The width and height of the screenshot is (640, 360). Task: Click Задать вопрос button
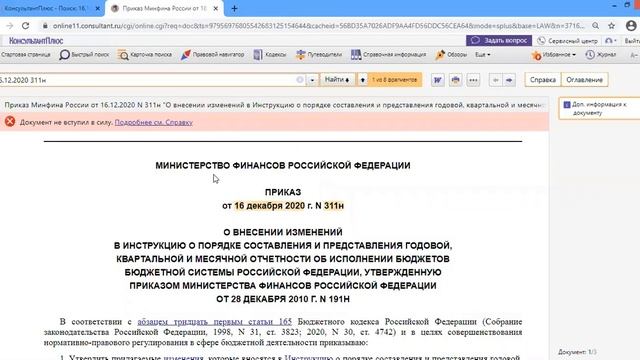(x=499, y=40)
